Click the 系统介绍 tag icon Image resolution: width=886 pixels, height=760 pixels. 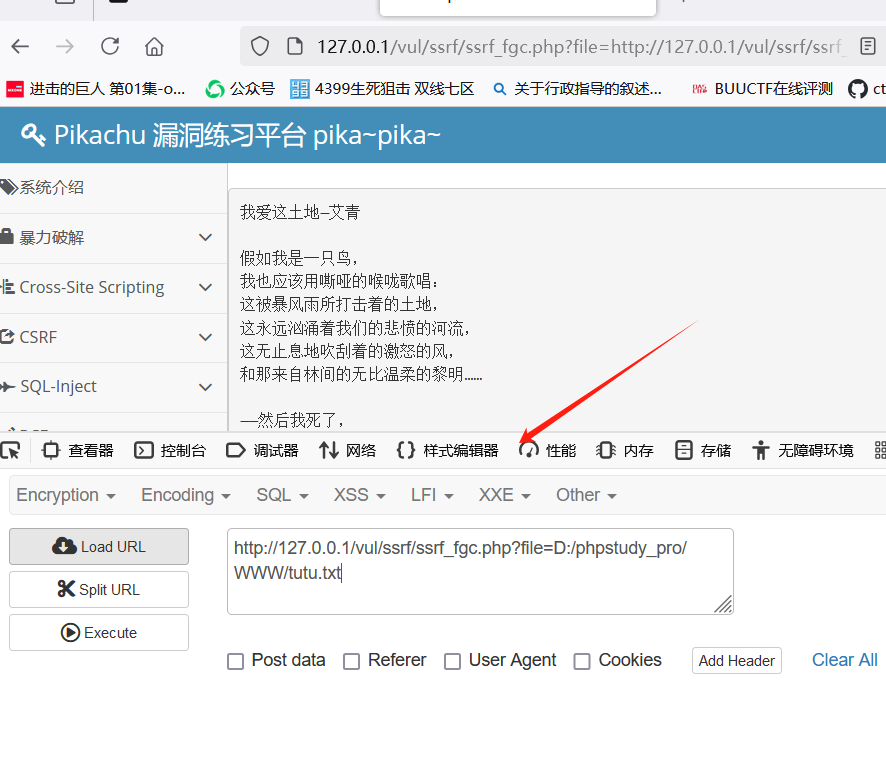(8, 187)
